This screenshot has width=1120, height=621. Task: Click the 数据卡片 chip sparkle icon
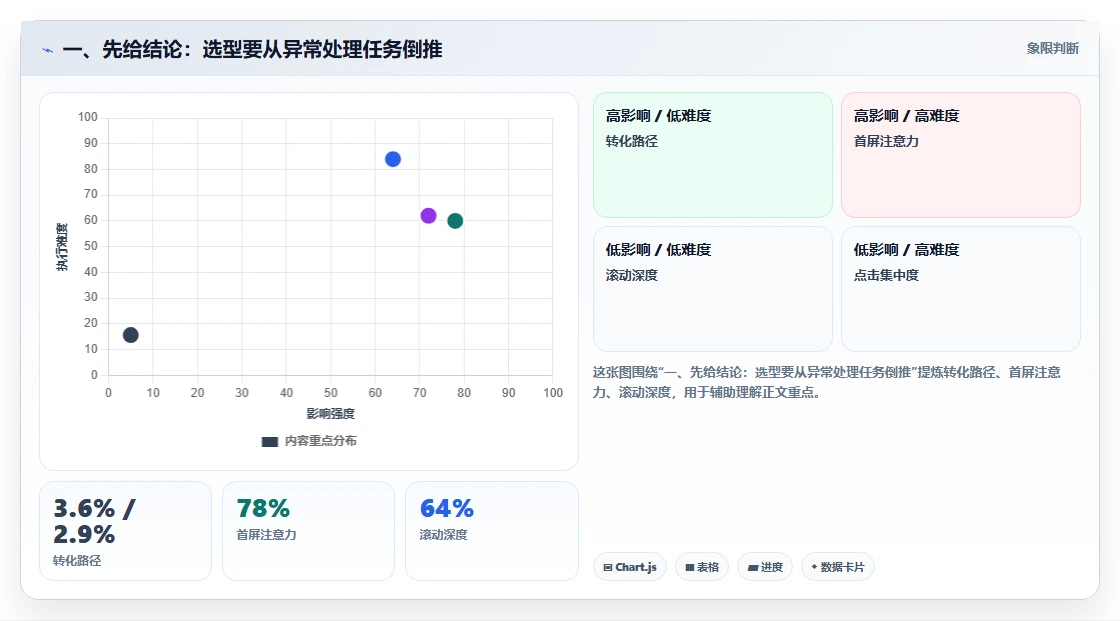(814, 567)
